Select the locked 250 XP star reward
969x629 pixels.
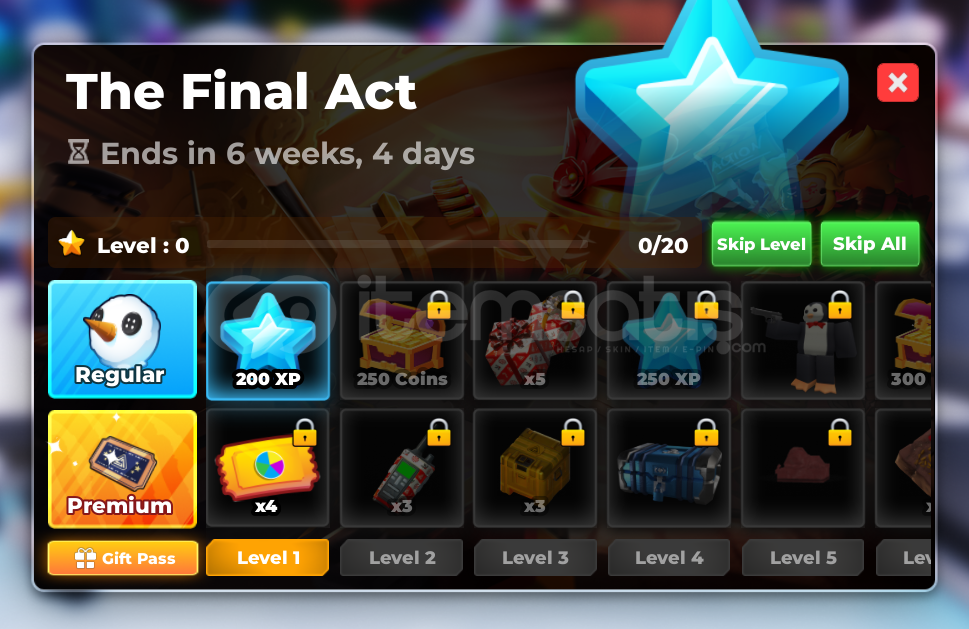[669, 340]
